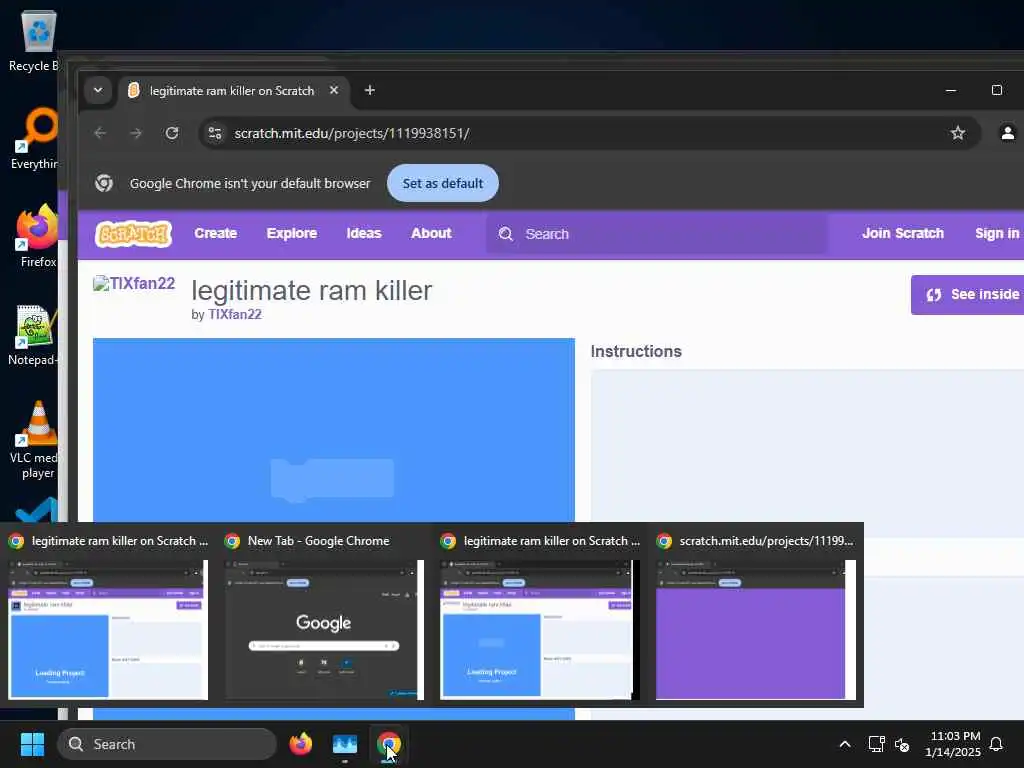
Task: Focus the address bar showing scratch.mit.edu URL
Action: coord(588,133)
